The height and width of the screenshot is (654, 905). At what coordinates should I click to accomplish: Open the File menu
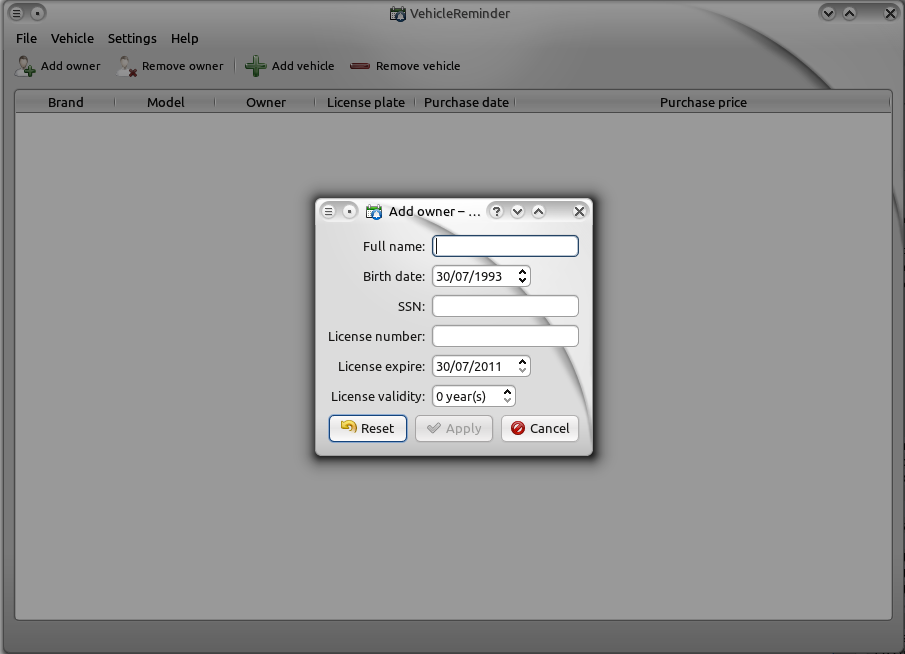coord(27,39)
